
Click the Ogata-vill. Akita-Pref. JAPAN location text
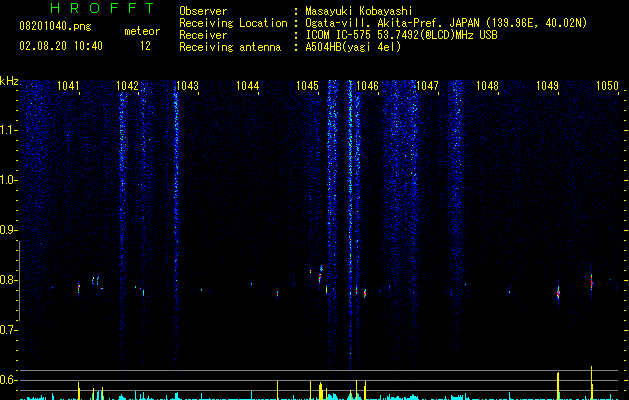(x=446, y=23)
